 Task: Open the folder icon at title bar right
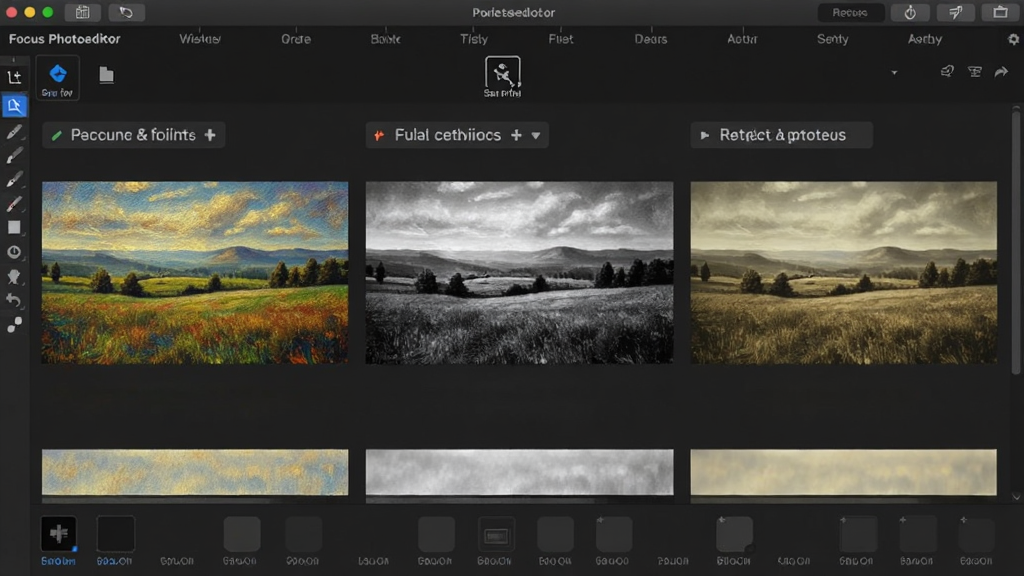[x=1000, y=12]
